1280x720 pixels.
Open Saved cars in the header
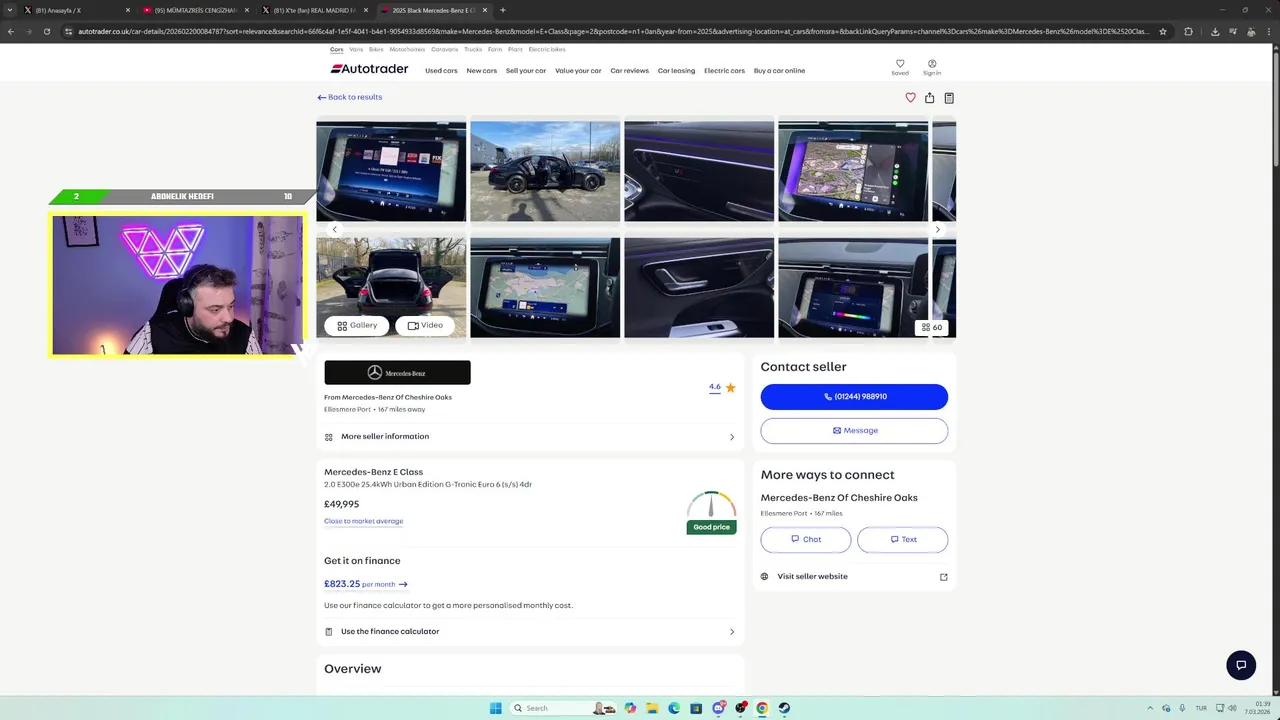[x=900, y=67]
